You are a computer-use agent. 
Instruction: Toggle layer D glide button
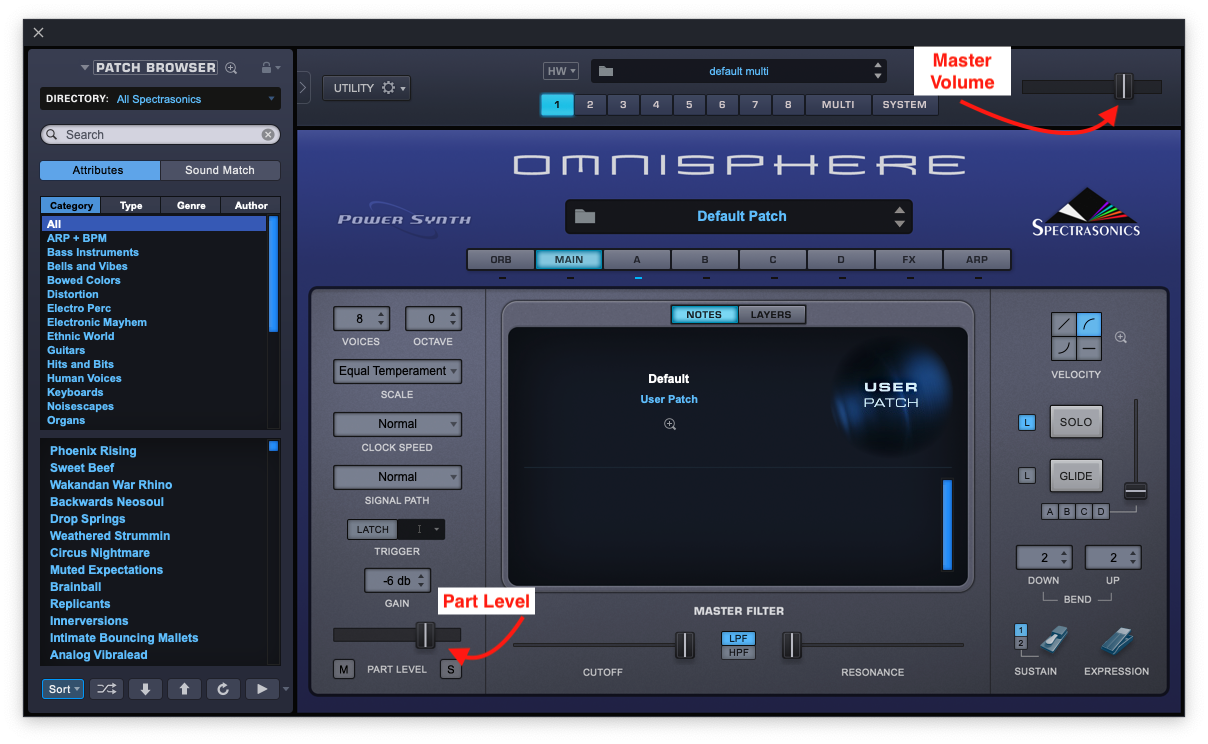(1101, 512)
